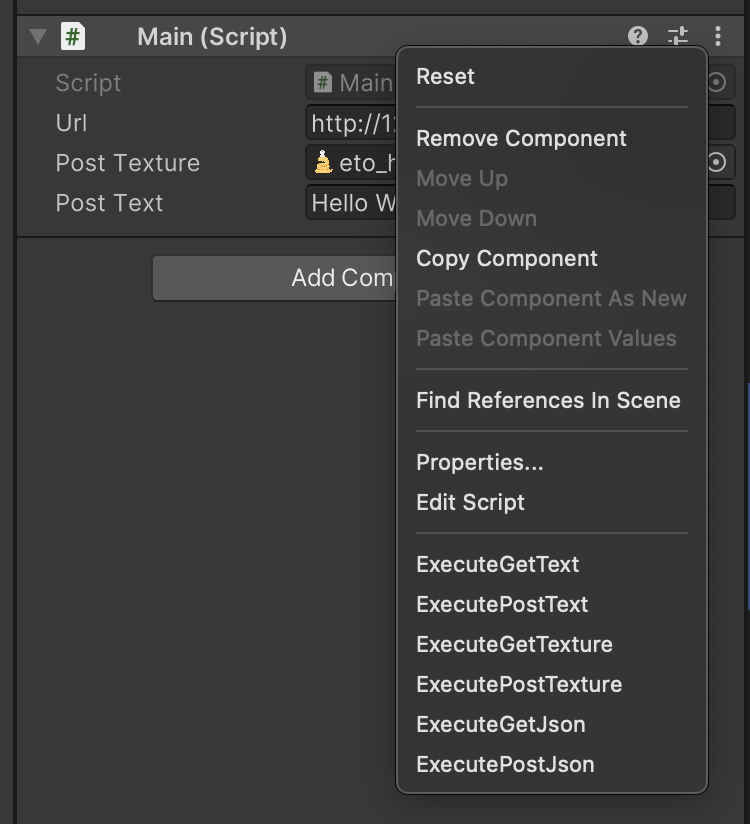Run ExecuteGetText from the context menu

point(496,564)
